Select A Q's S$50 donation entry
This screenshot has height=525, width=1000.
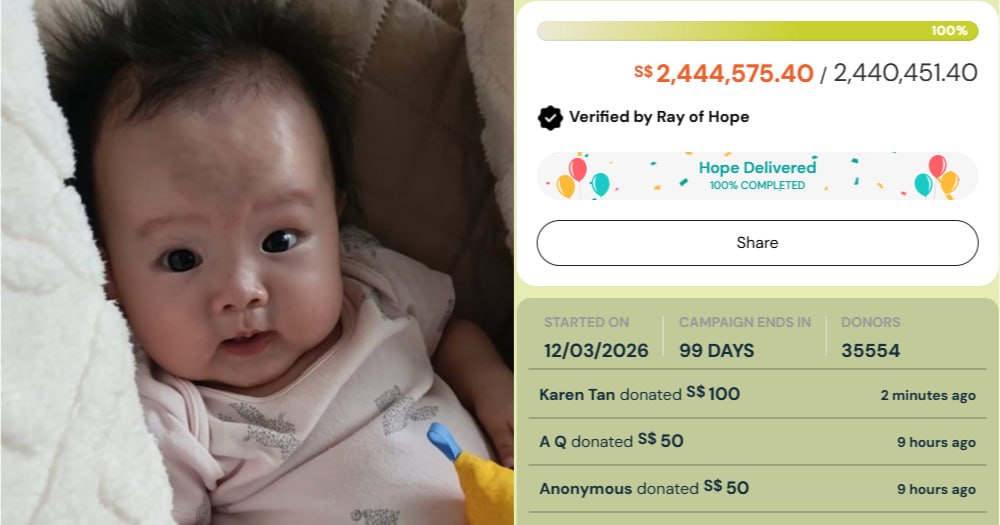757,441
